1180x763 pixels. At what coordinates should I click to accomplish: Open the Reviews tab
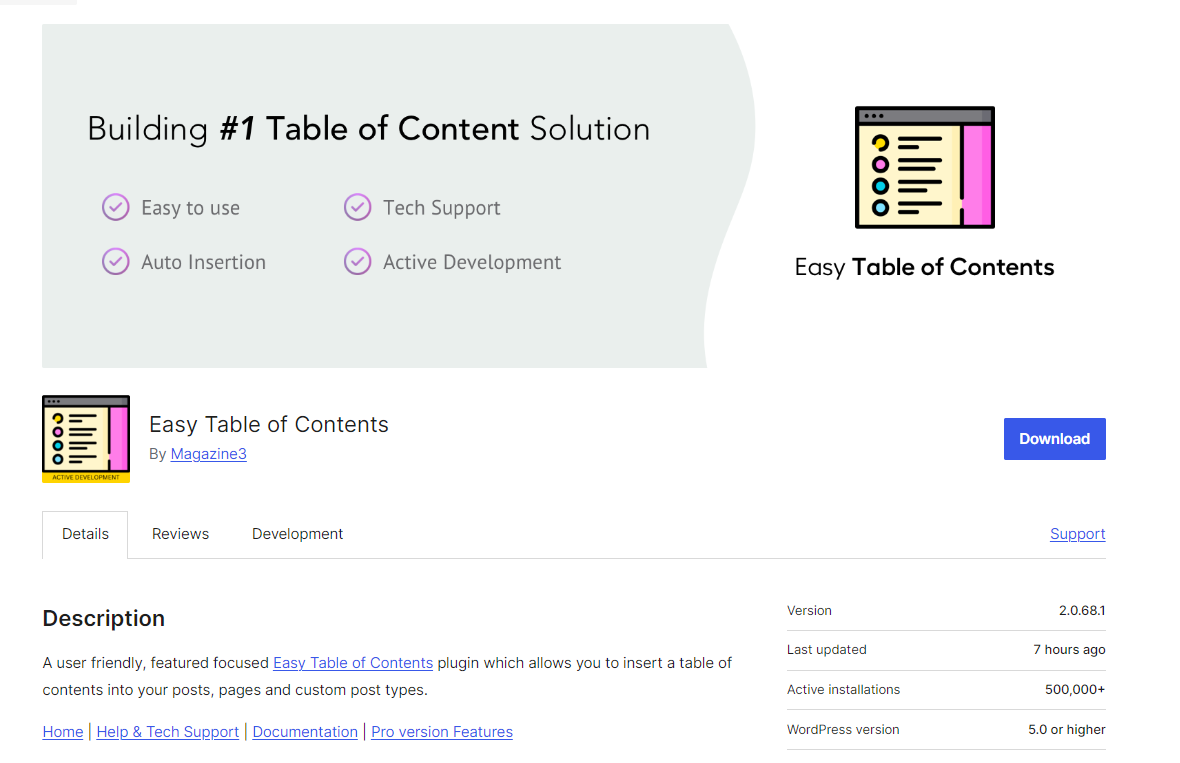point(181,534)
